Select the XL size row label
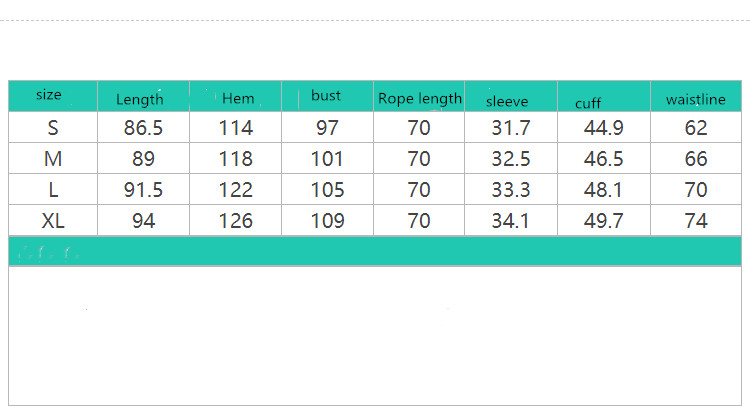Screen dimensions: 750x406 pyautogui.click(x=53, y=220)
